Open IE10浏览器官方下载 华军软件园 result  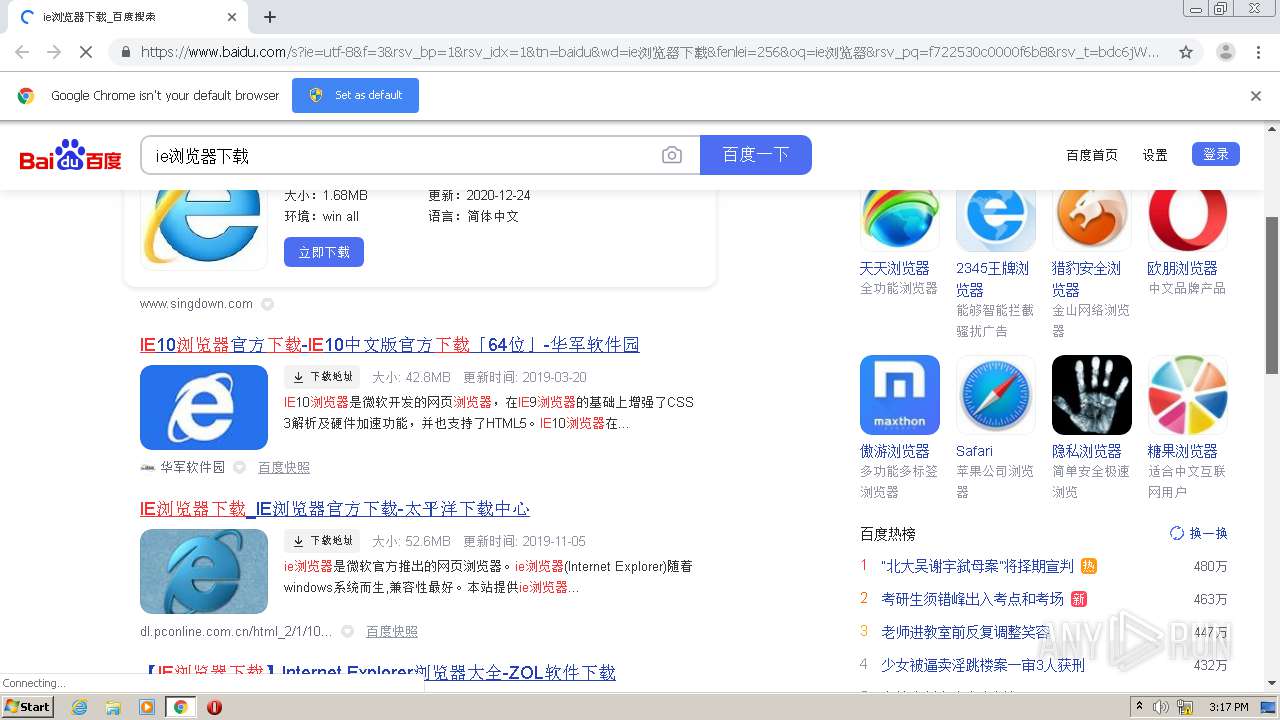pyautogui.click(x=390, y=345)
